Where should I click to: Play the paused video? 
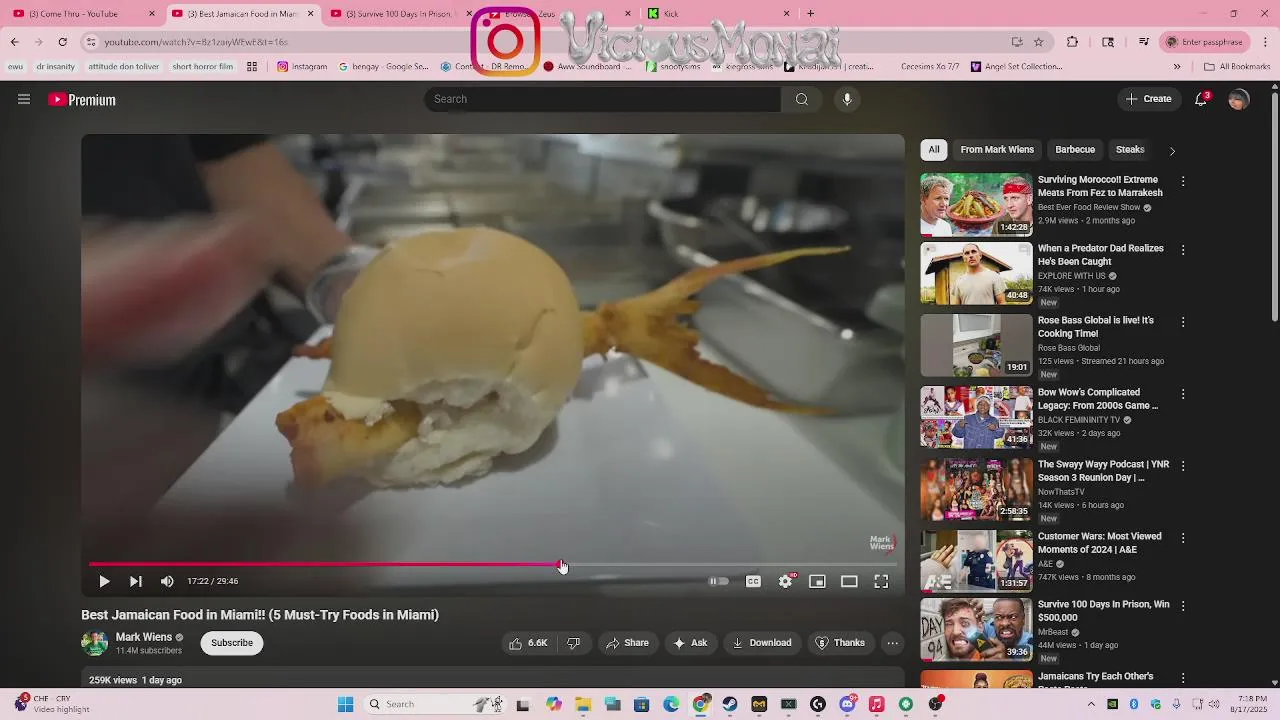coord(104,581)
